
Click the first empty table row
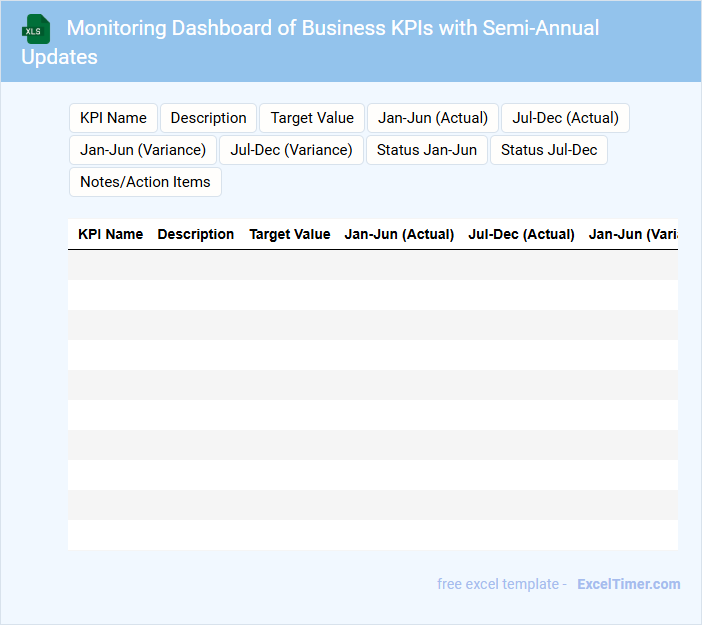pyautogui.click(x=372, y=265)
